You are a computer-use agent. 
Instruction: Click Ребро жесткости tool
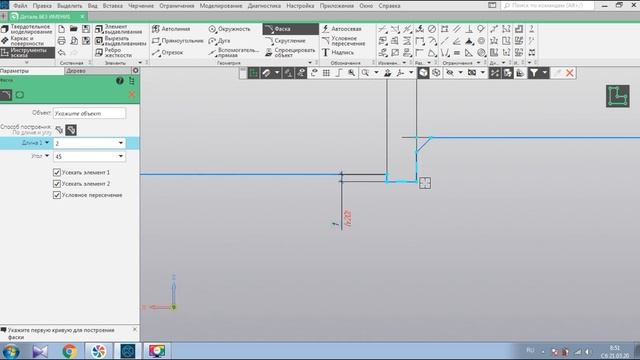[x=113, y=52]
